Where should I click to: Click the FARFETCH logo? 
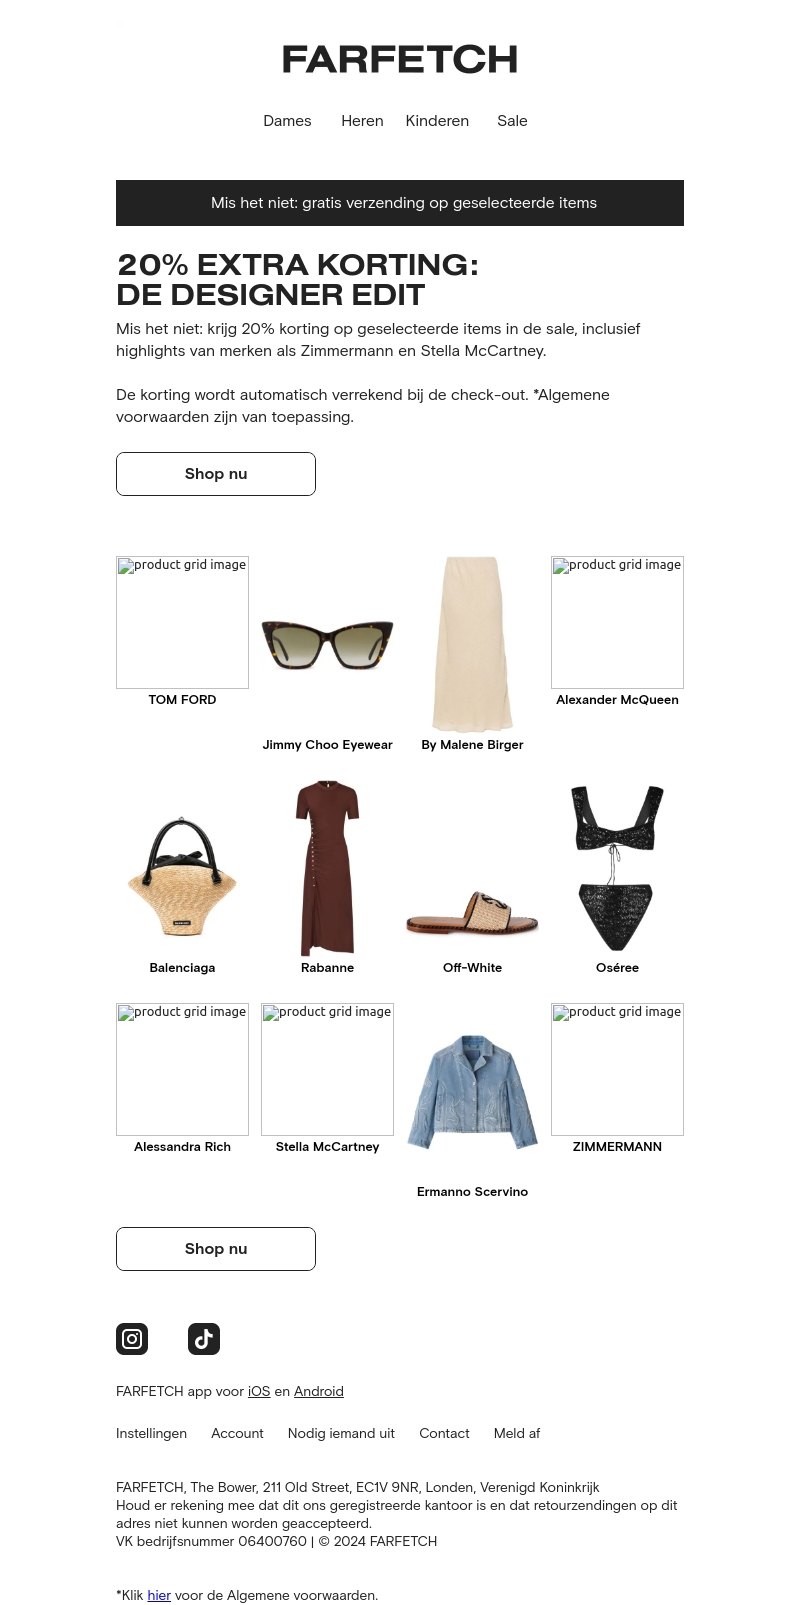tap(400, 59)
